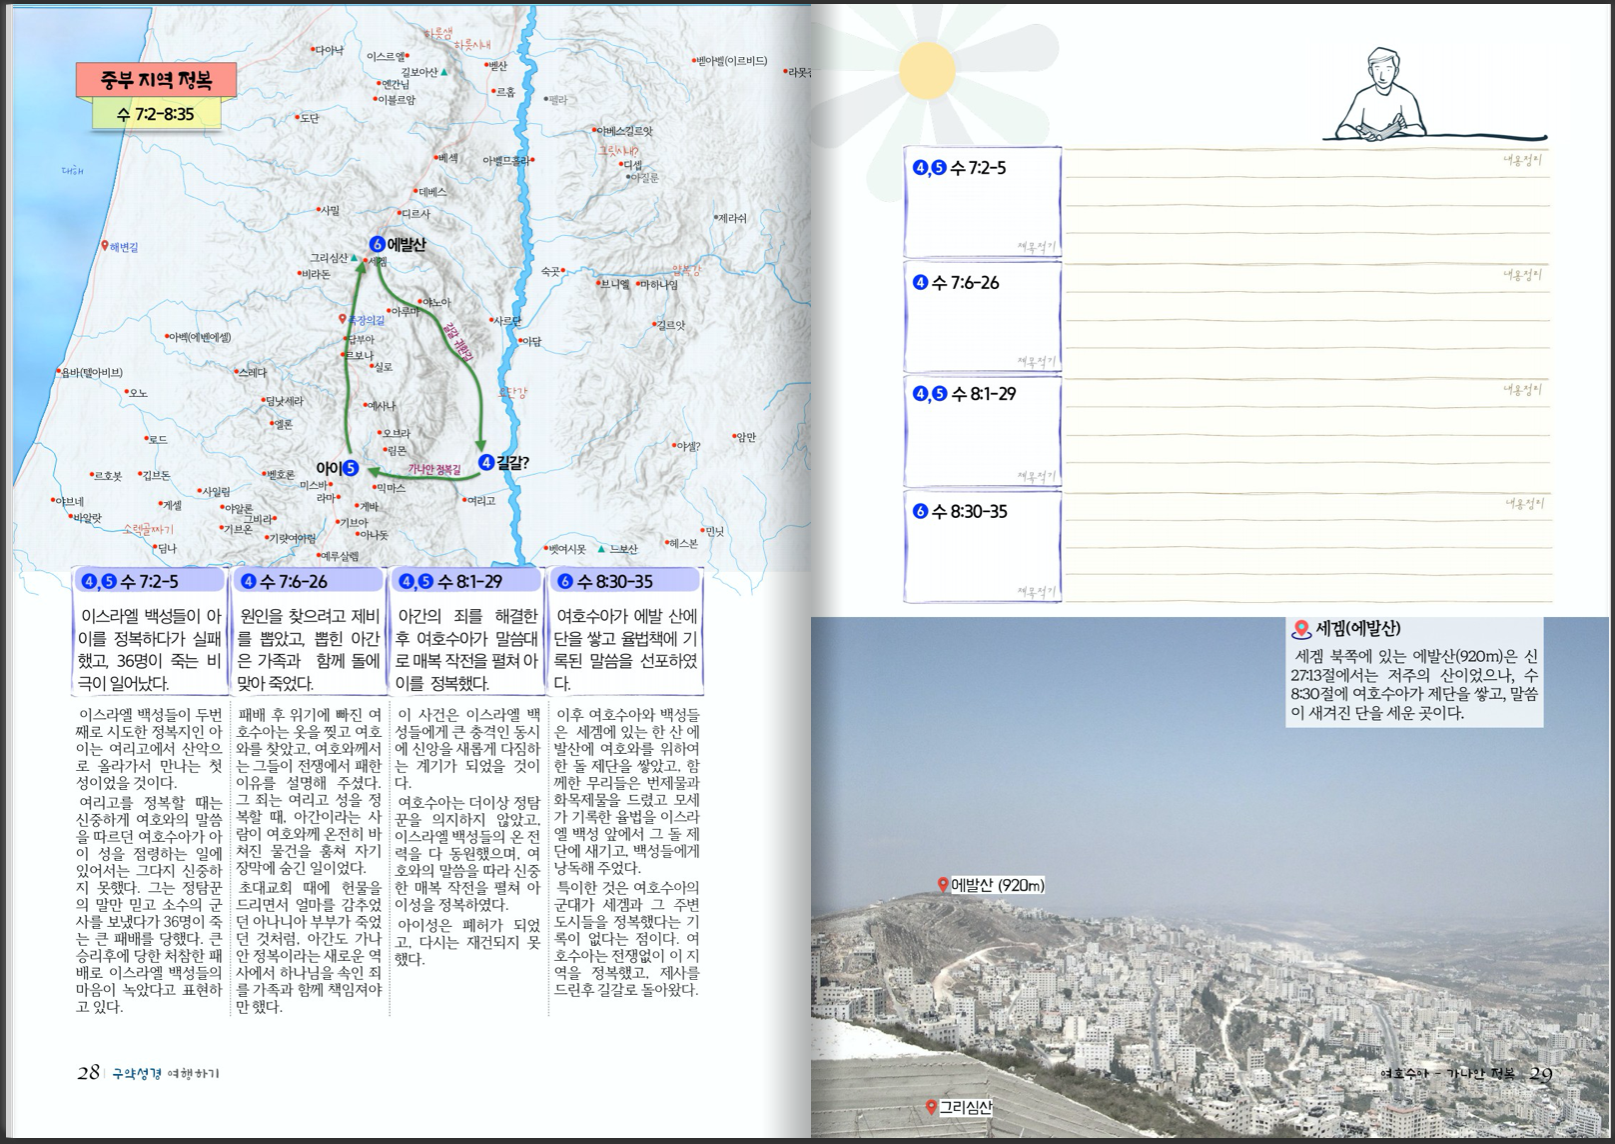
Task: Click the 욥바(텔아비브) label on the coast
Action: click(x=90, y=372)
